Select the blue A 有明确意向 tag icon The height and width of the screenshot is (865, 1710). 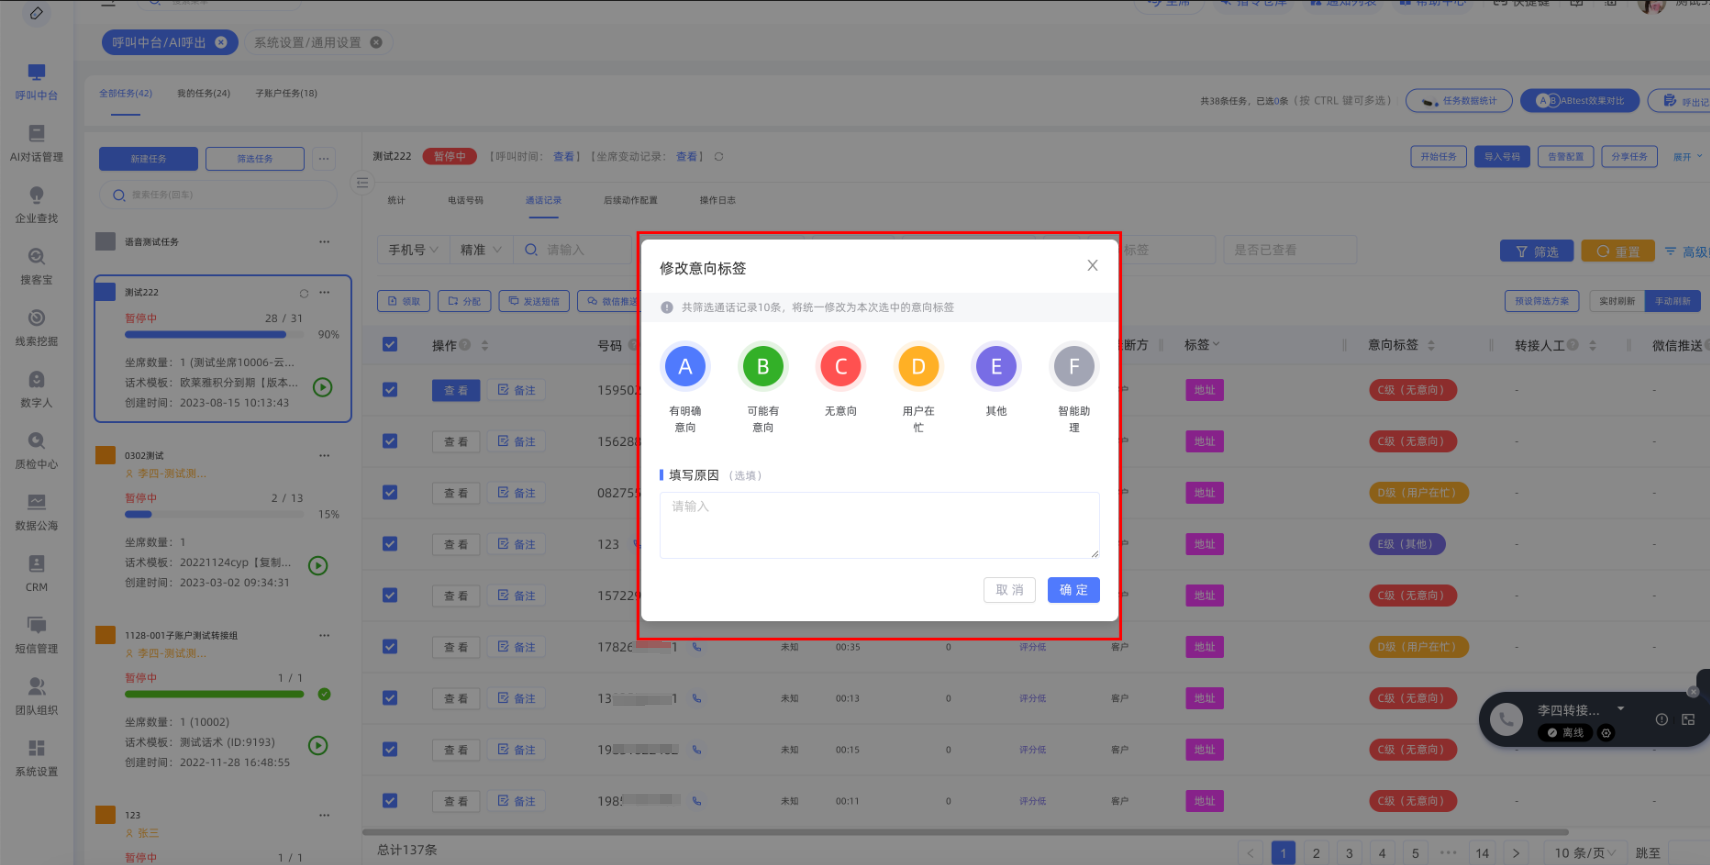point(685,367)
